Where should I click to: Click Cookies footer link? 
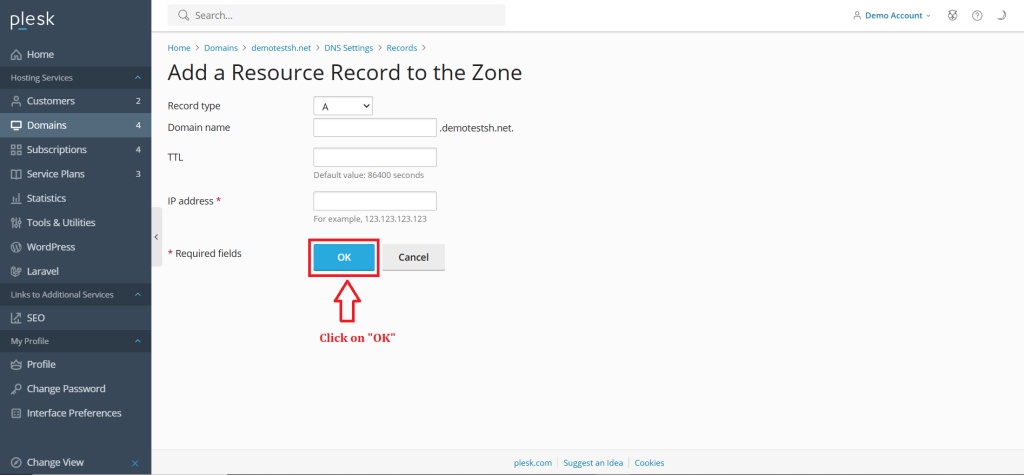(649, 463)
